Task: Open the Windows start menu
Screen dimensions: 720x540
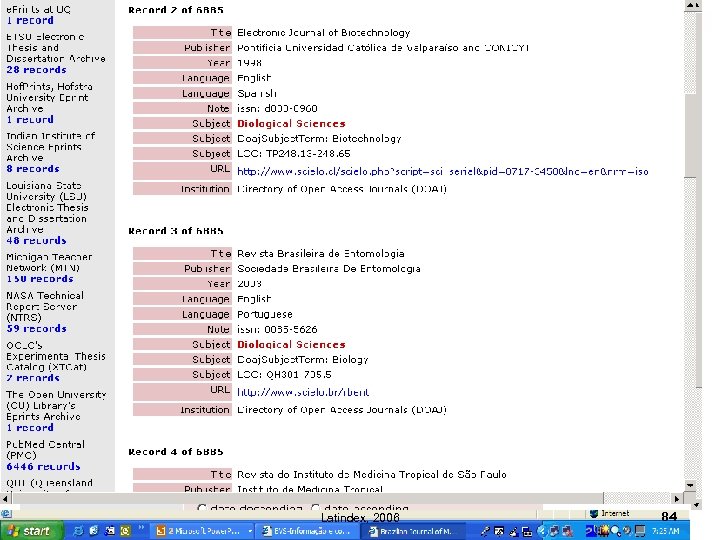Action: click(31, 531)
